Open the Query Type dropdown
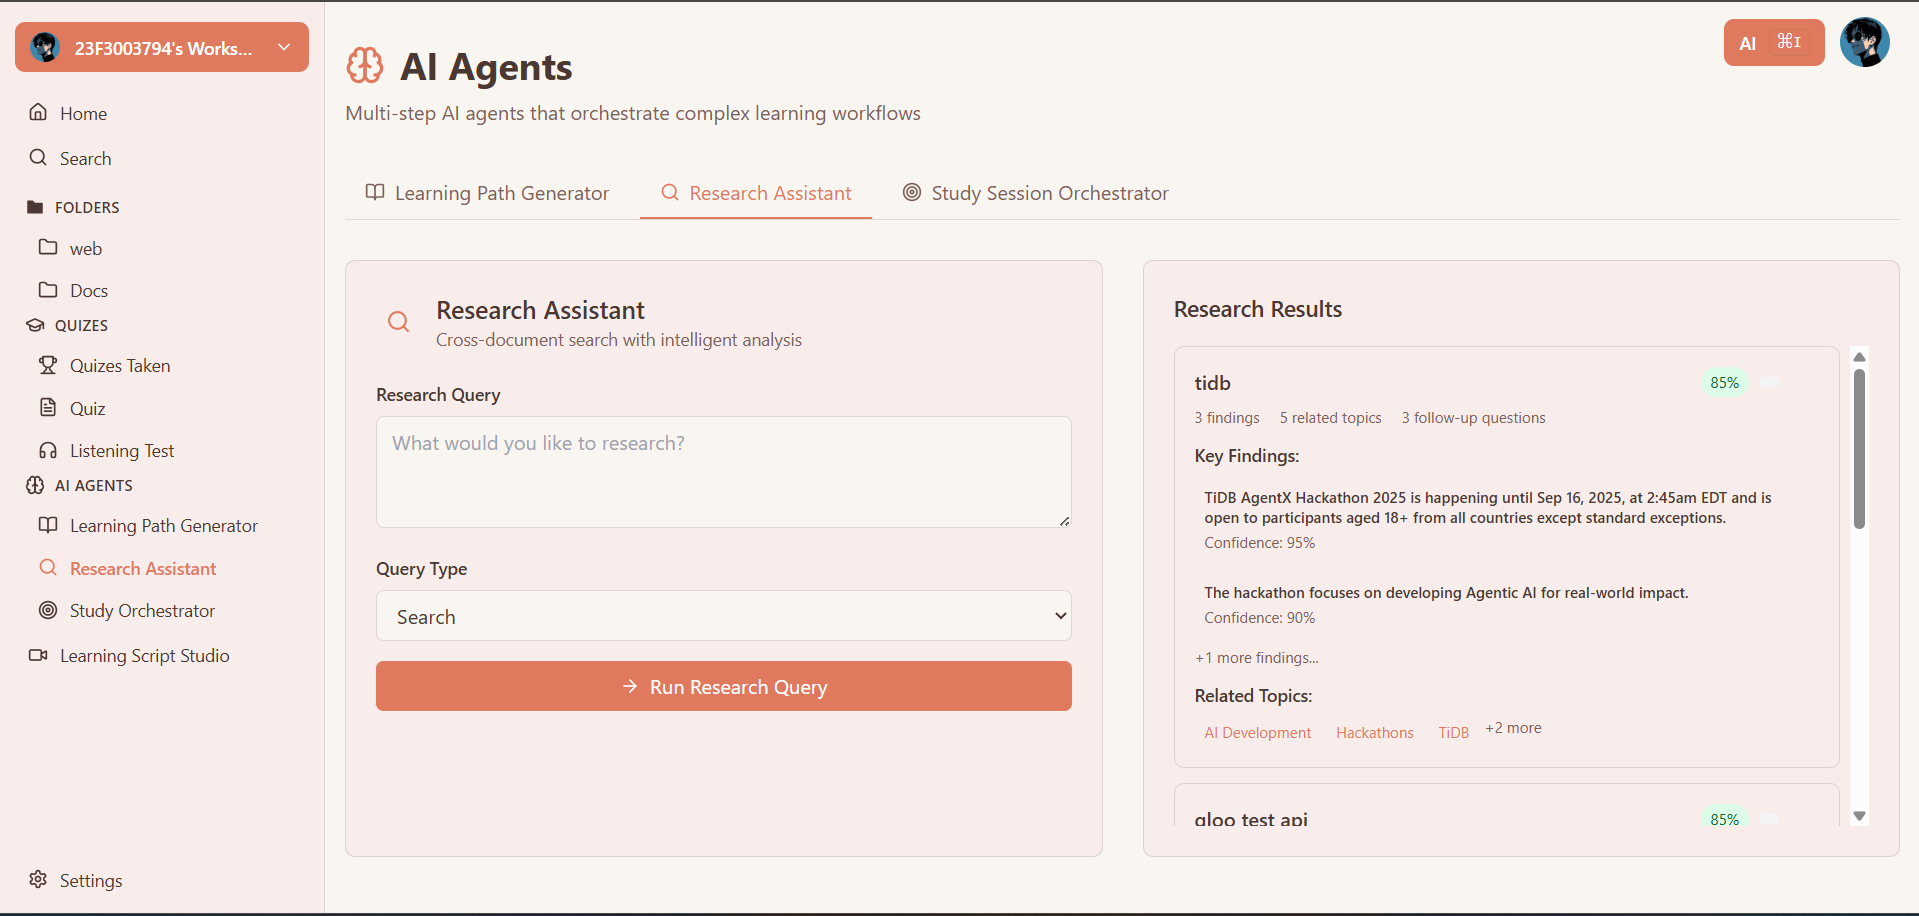 tap(723, 616)
